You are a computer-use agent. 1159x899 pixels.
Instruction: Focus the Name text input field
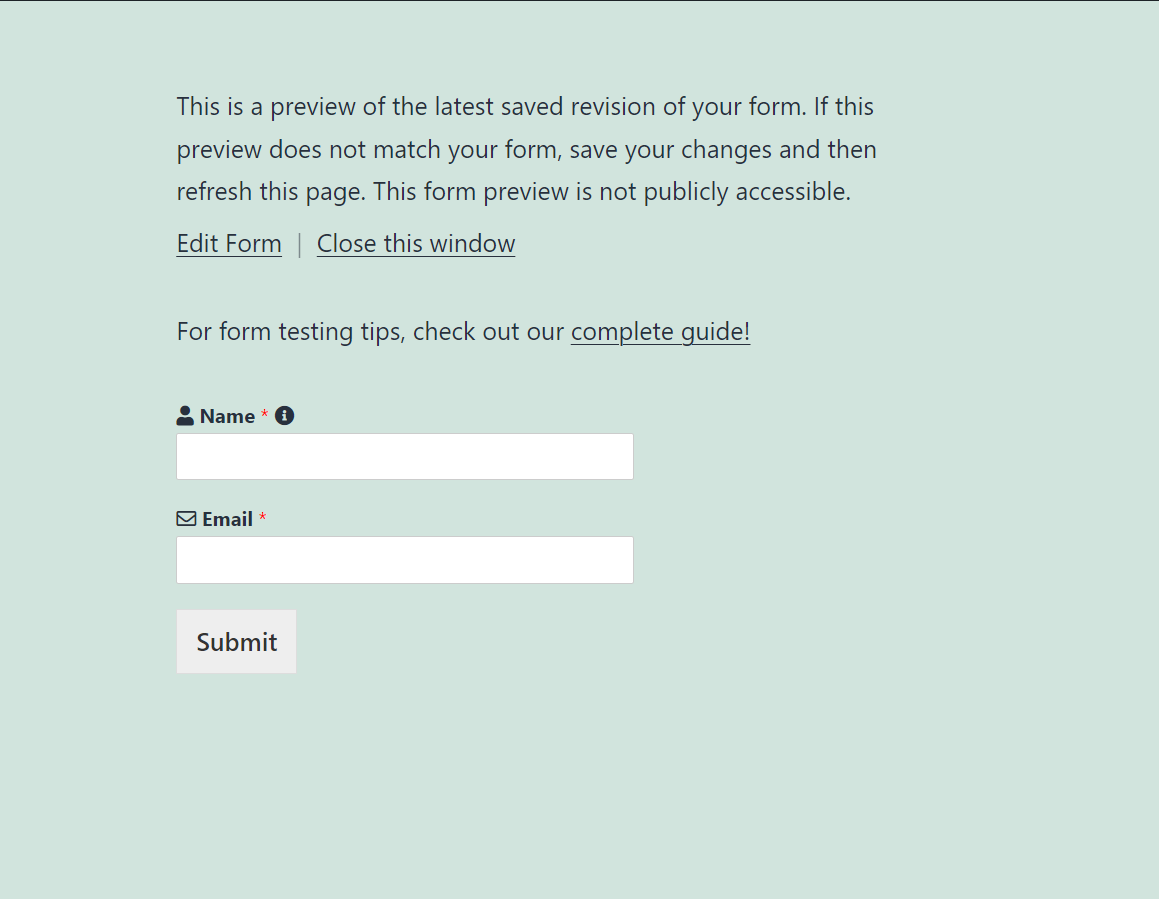click(x=405, y=456)
